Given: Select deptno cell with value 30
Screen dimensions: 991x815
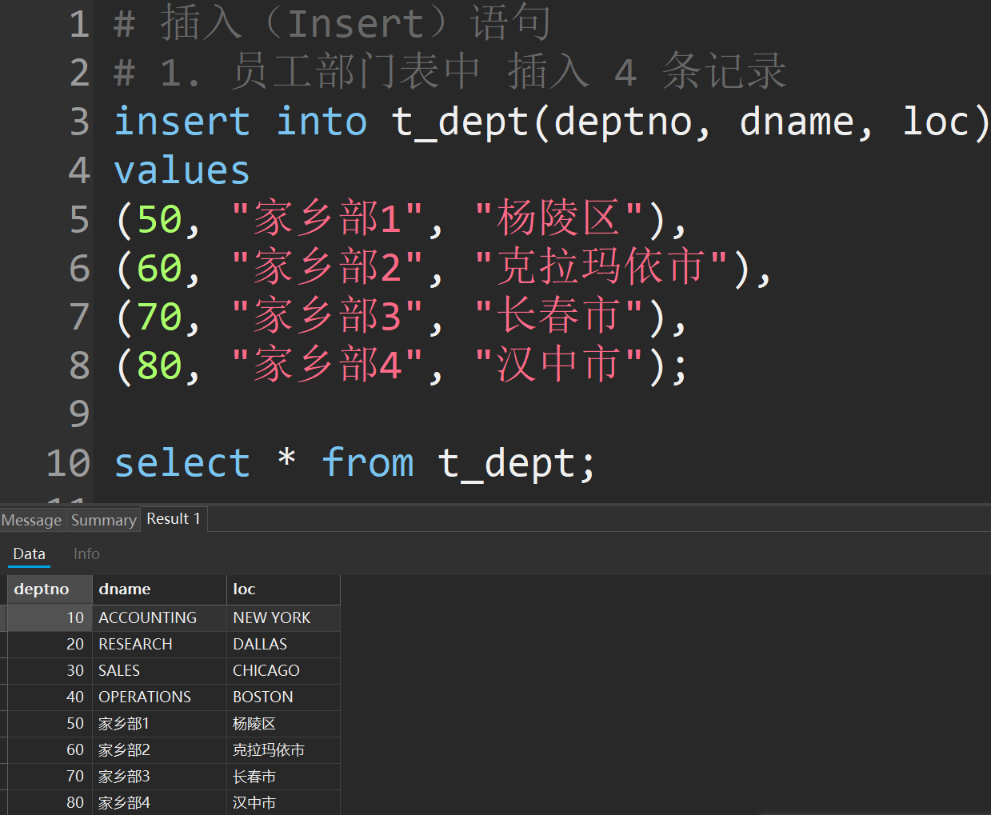Looking at the screenshot, I should pos(50,670).
